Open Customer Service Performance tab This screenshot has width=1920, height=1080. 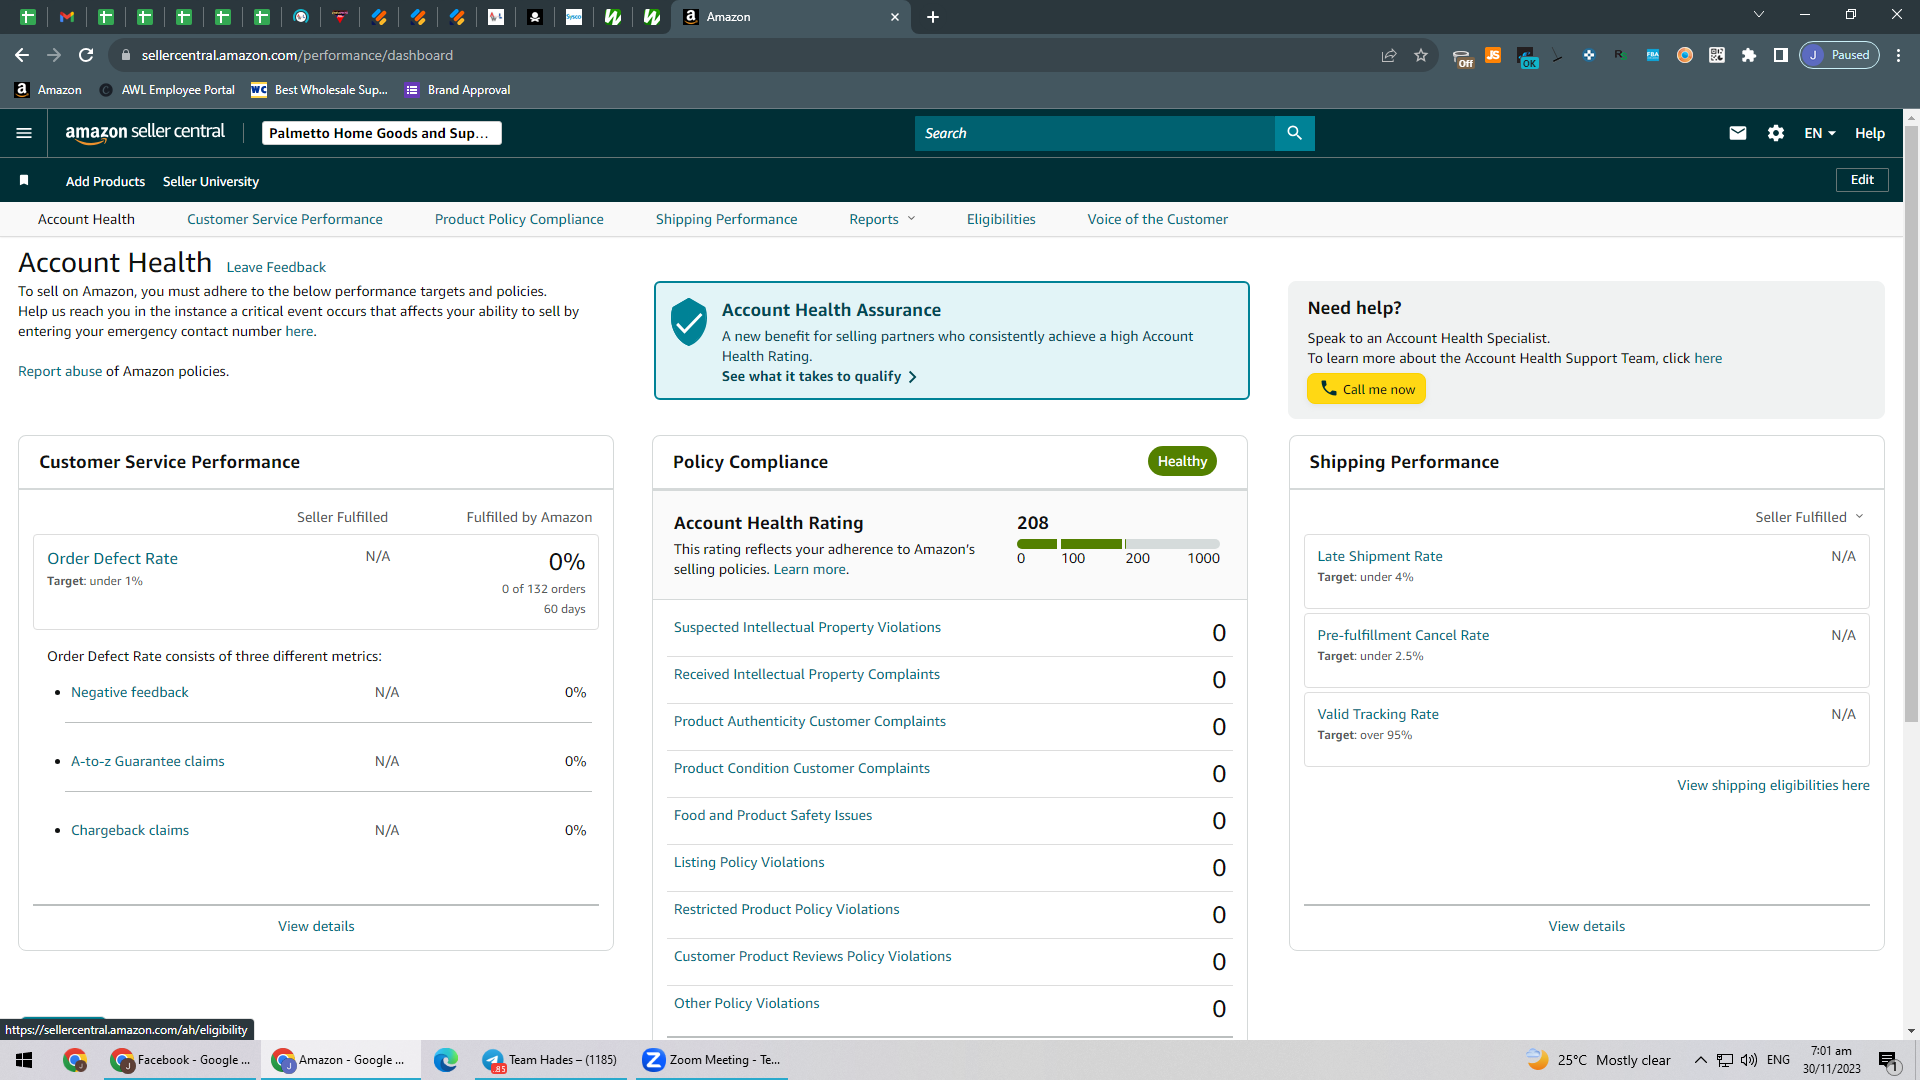point(284,219)
